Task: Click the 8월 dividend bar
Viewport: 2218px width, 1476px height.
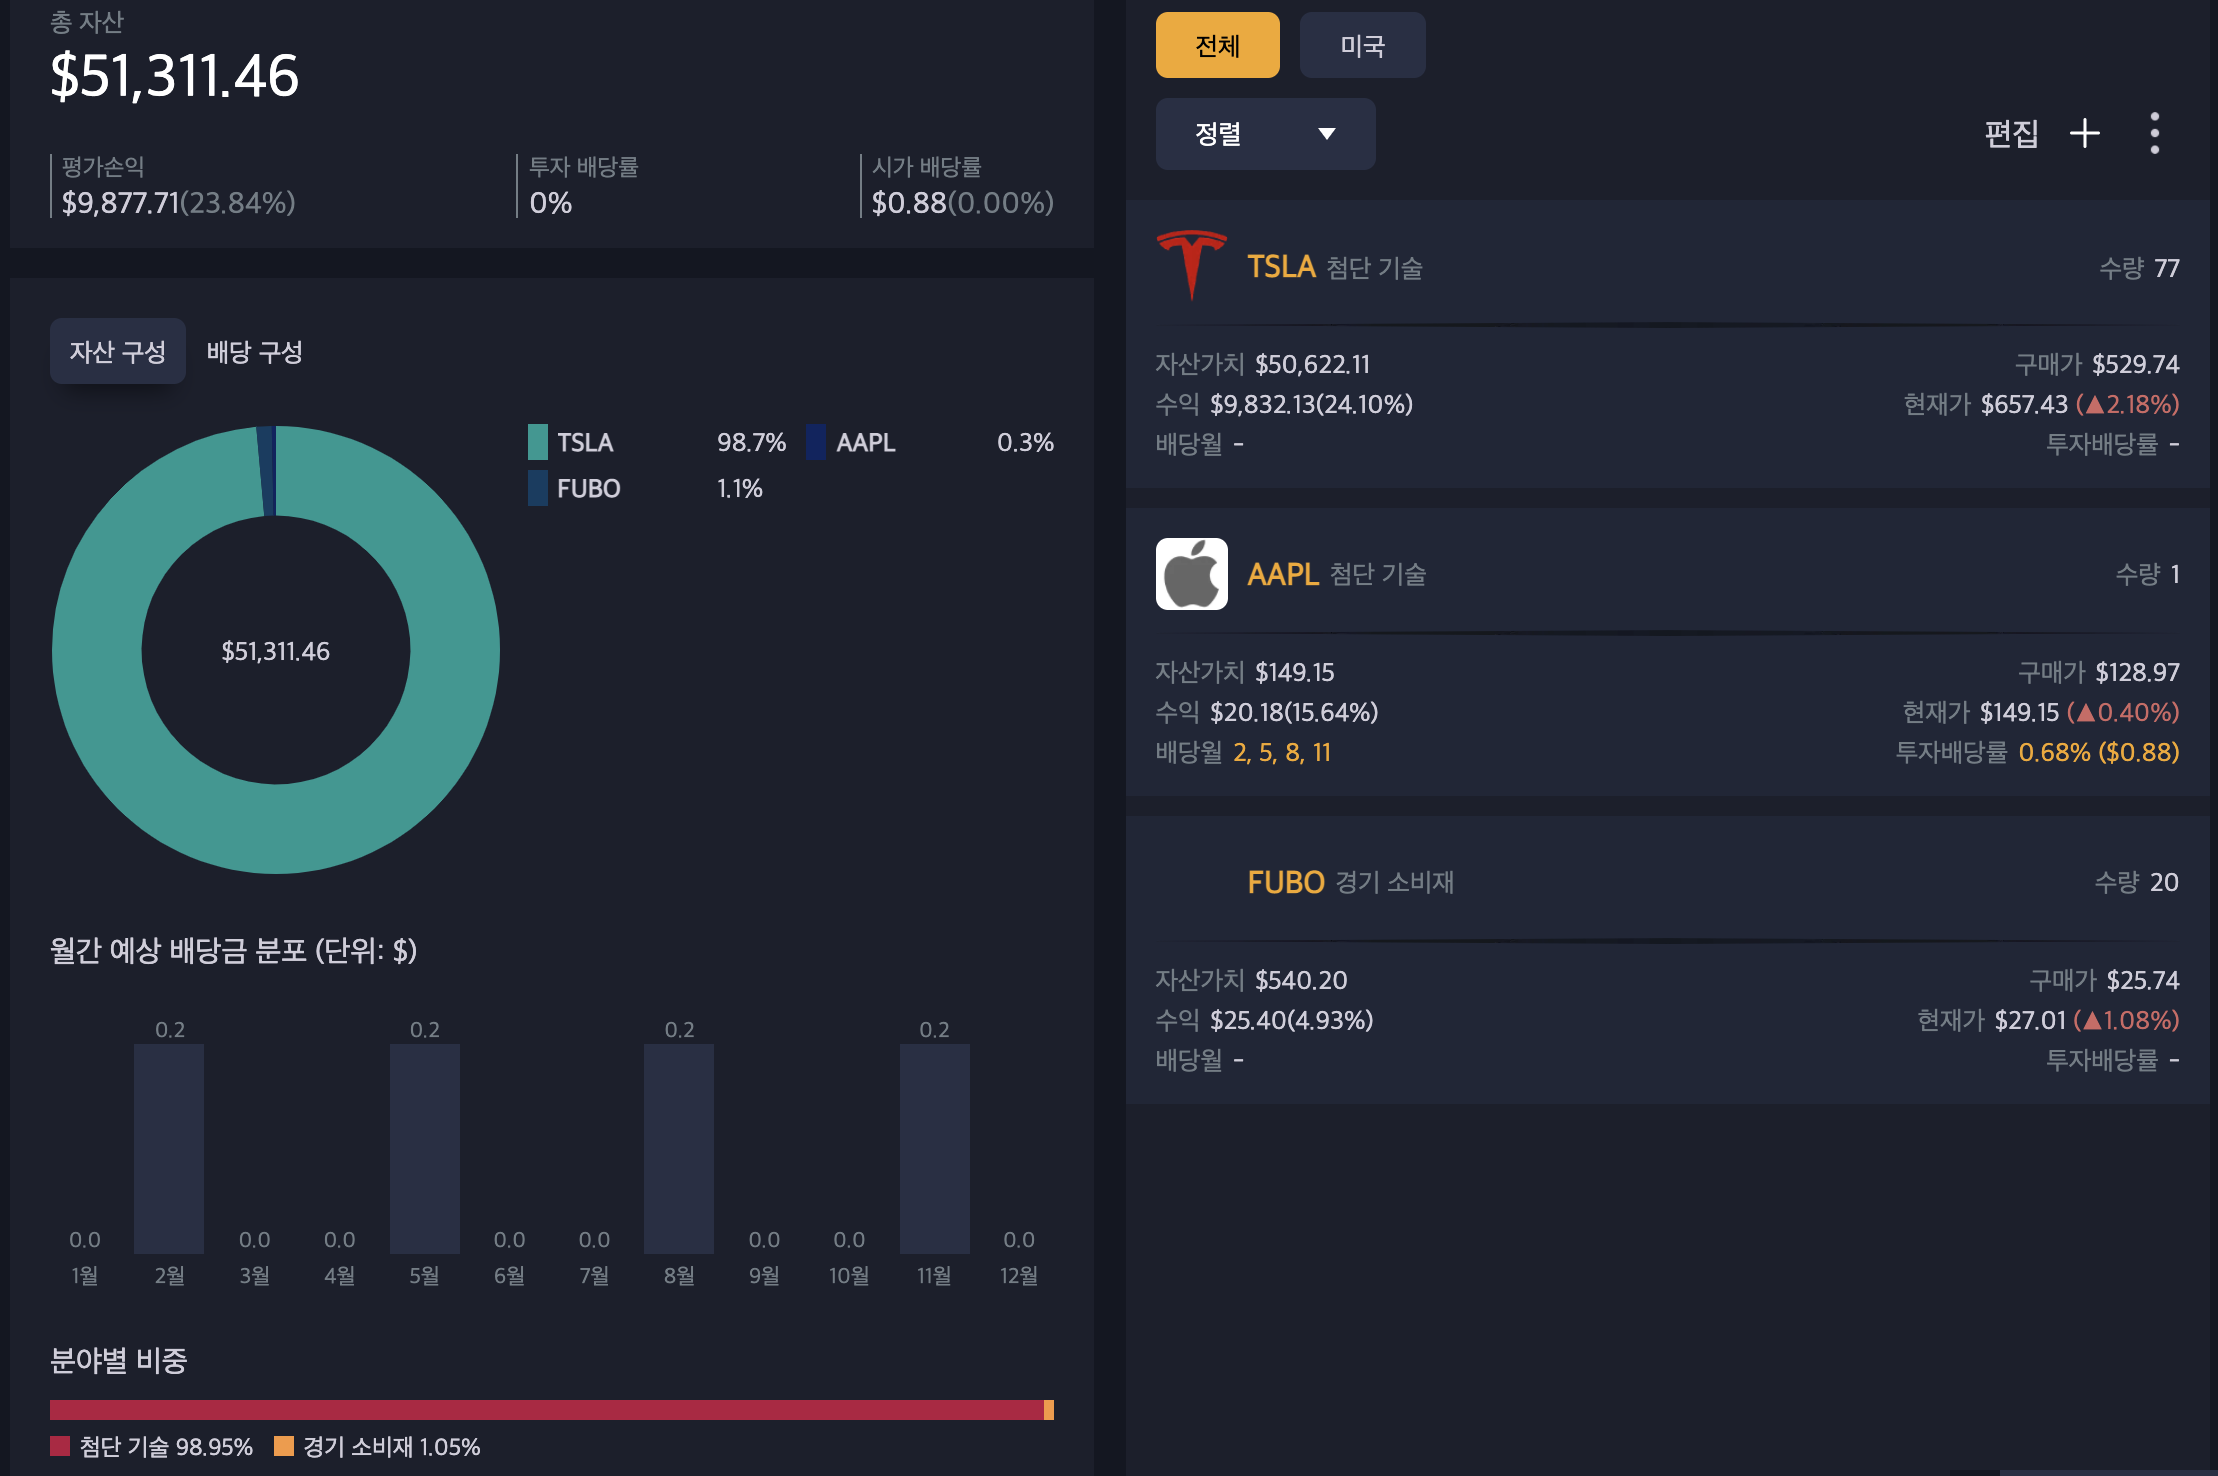Action: [679, 1148]
